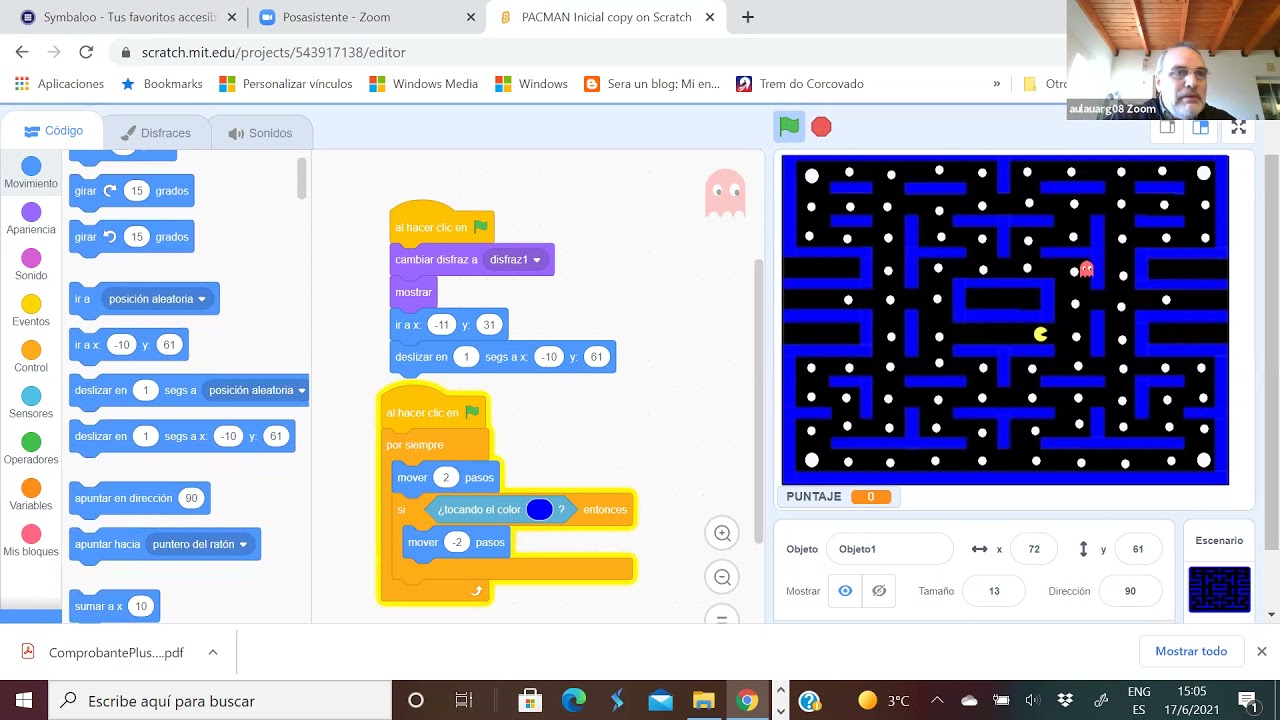1280x720 pixels.
Task: Edit the Dirección field value 90
Action: [x=1130, y=591]
